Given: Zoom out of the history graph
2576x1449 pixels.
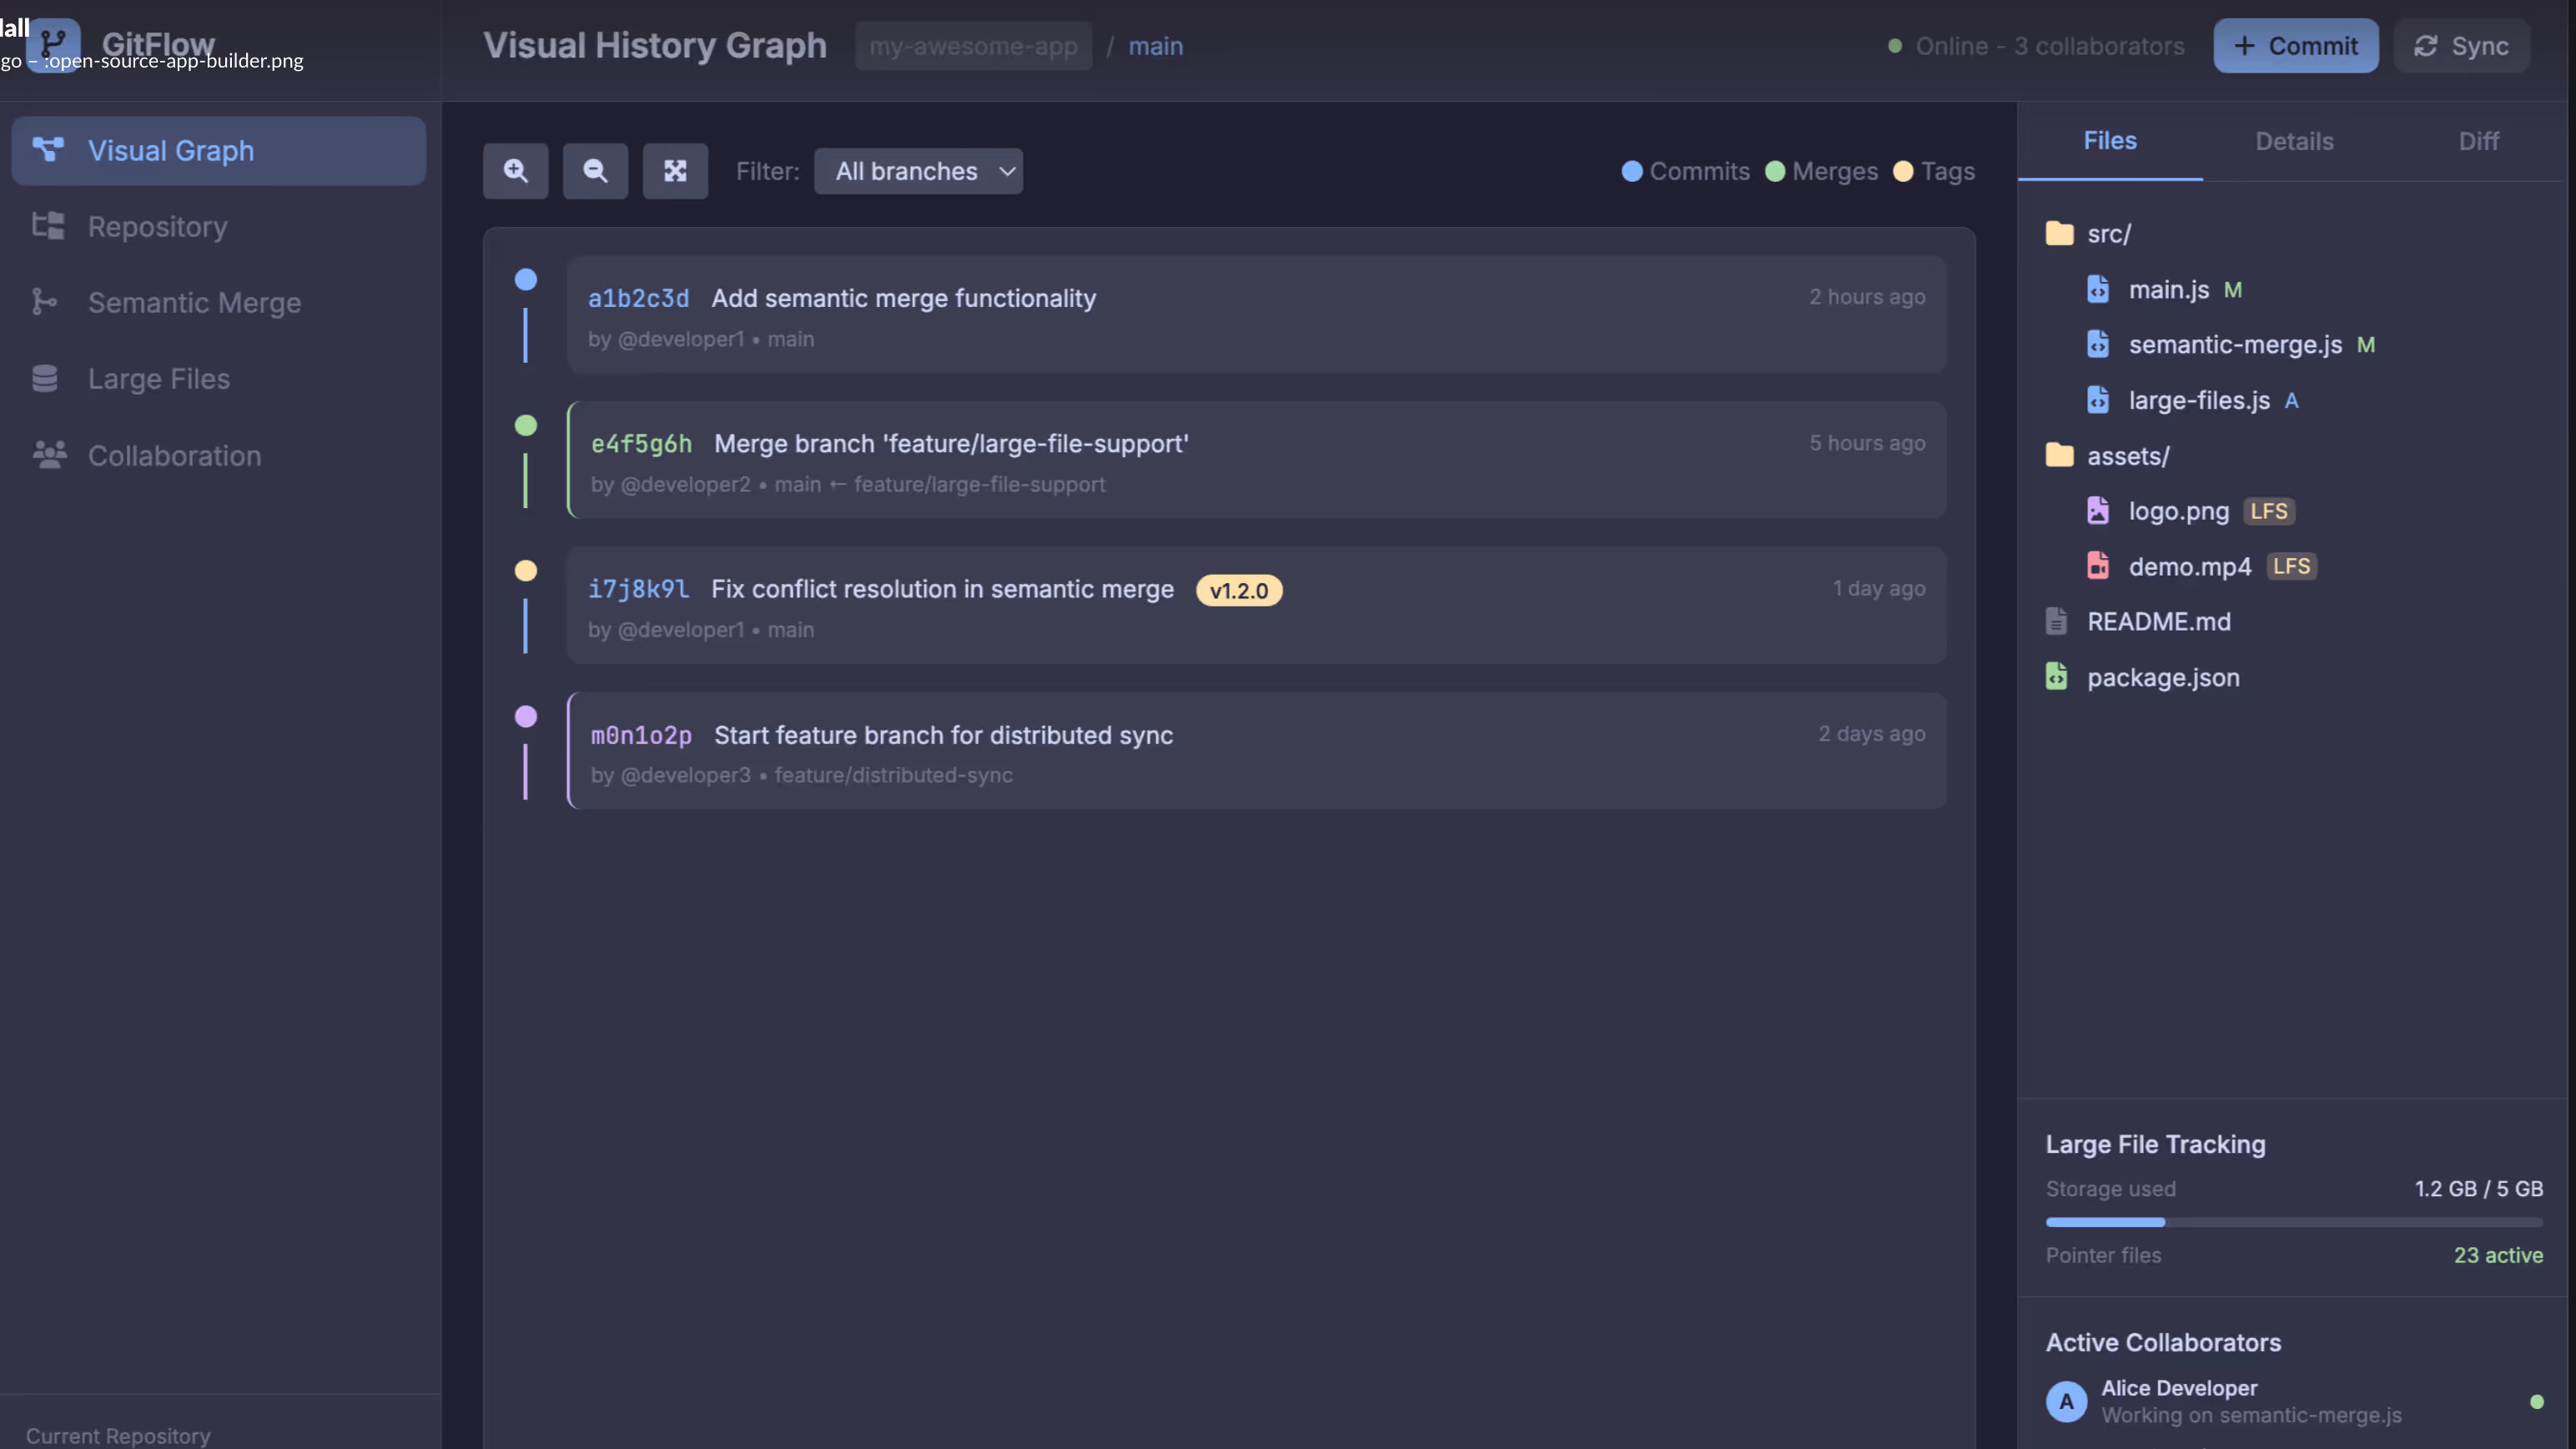Looking at the screenshot, I should (595, 171).
